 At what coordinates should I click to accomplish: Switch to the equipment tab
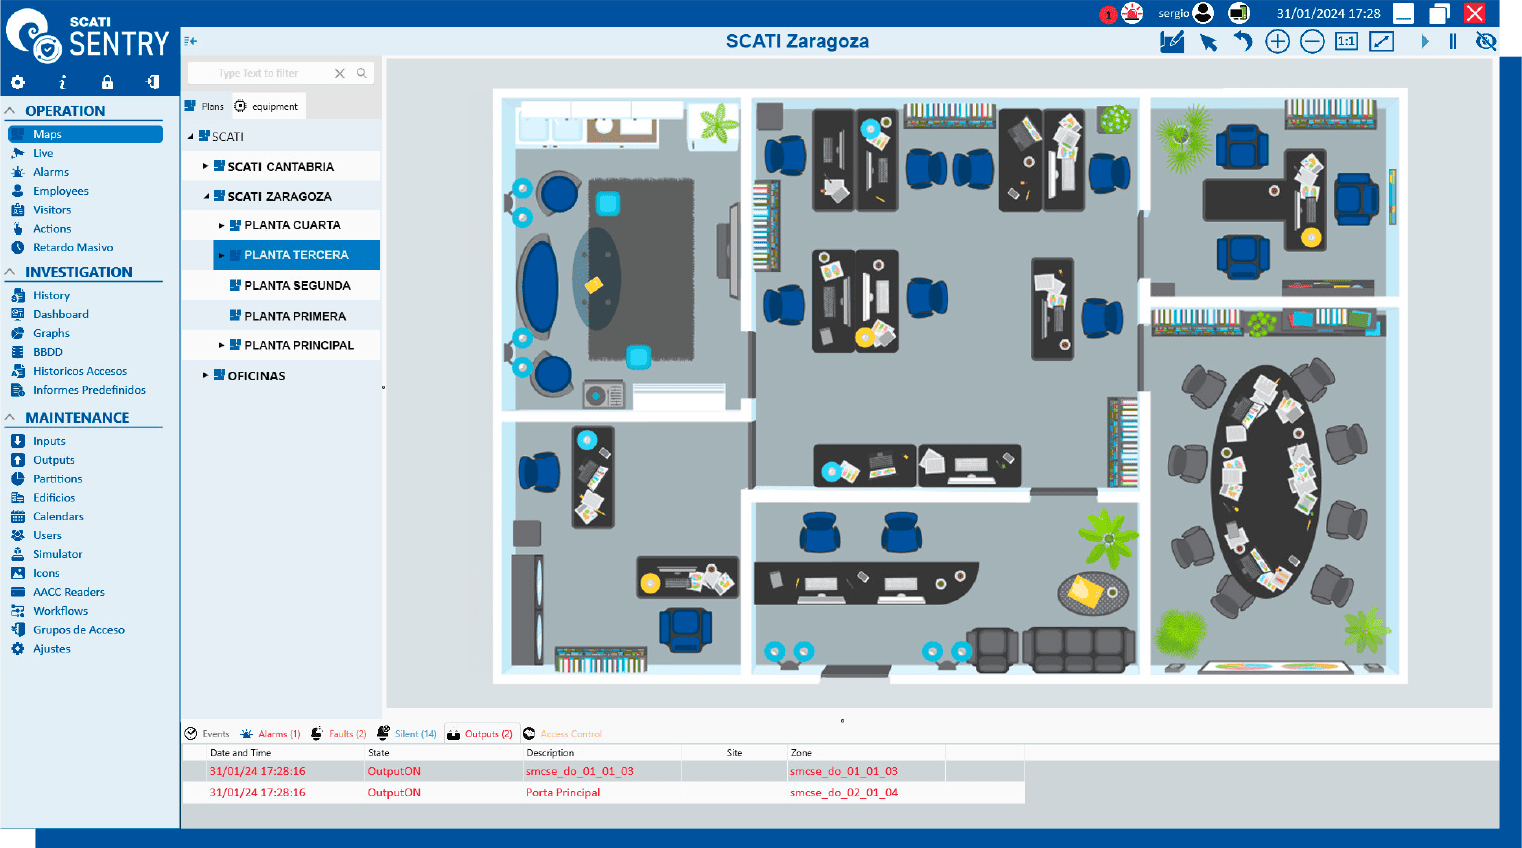267,106
